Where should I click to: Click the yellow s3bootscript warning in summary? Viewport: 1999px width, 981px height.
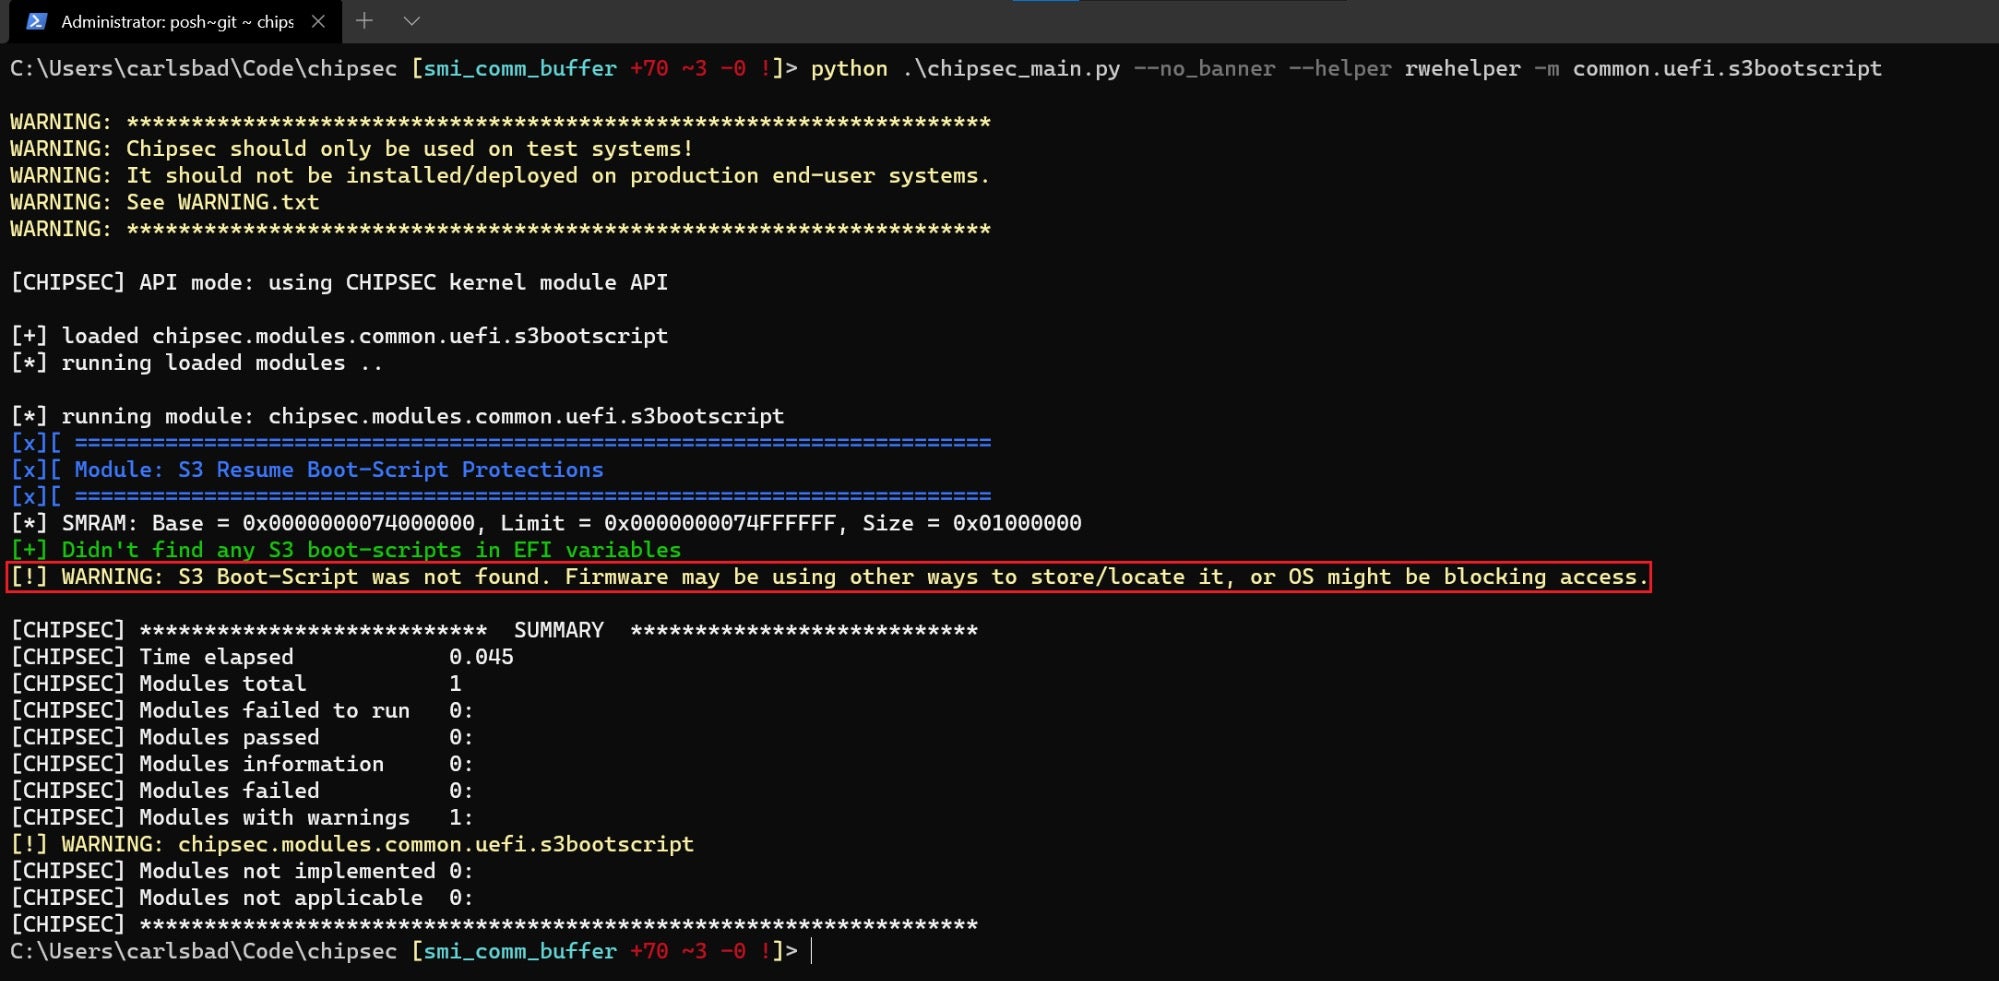pyautogui.click(x=352, y=845)
